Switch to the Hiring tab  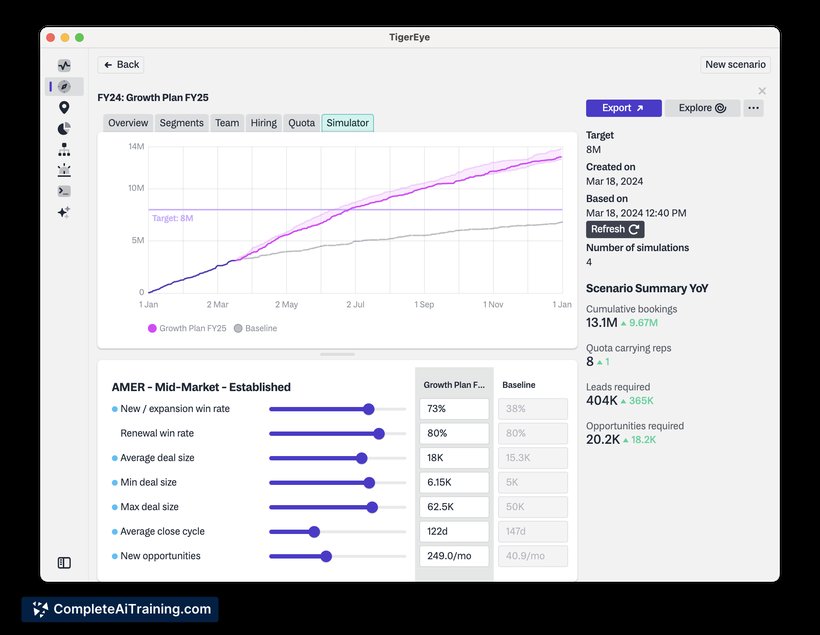pyautogui.click(x=264, y=123)
